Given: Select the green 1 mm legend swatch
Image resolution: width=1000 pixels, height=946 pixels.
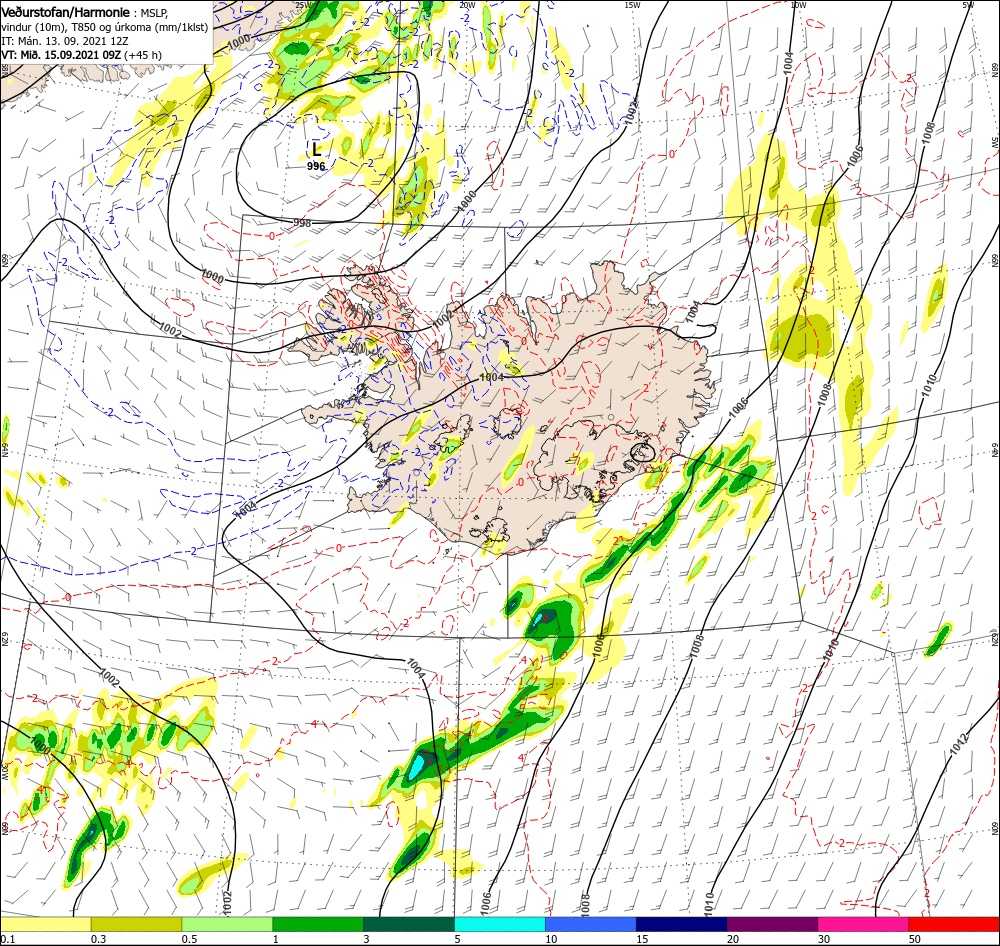Looking at the screenshot, I should (x=318, y=924).
